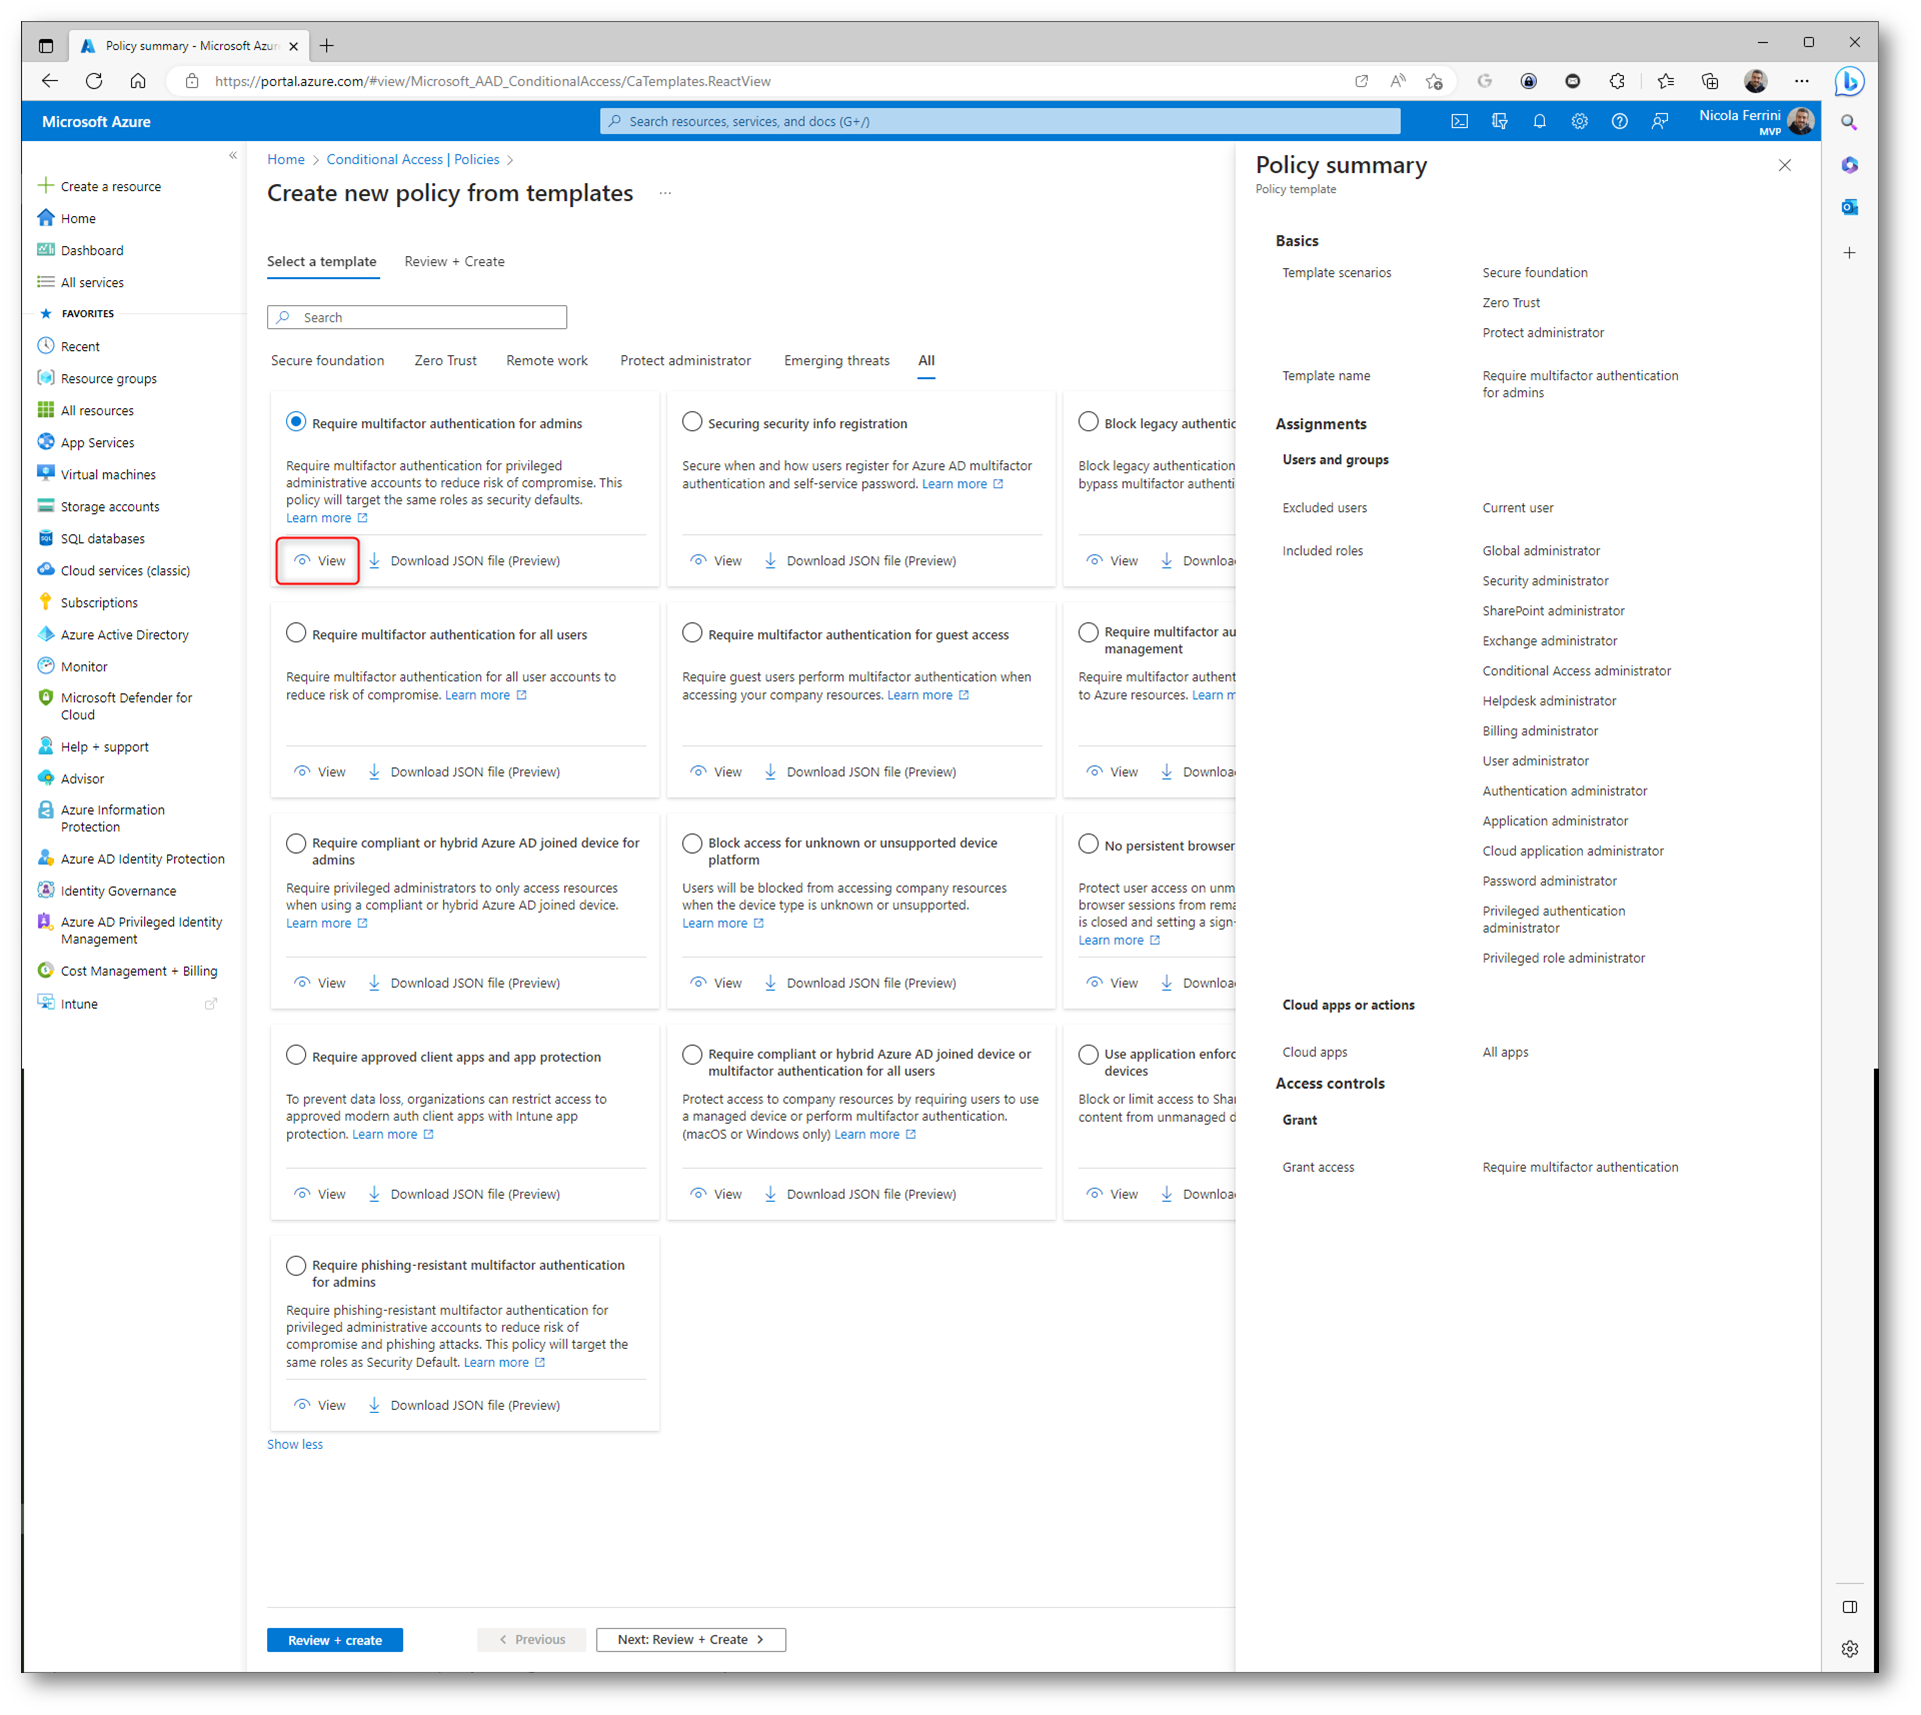Switch to Select a template tab
Image resolution: width=1921 pixels, height=1715 pixels.
click(x=322, y=262)
